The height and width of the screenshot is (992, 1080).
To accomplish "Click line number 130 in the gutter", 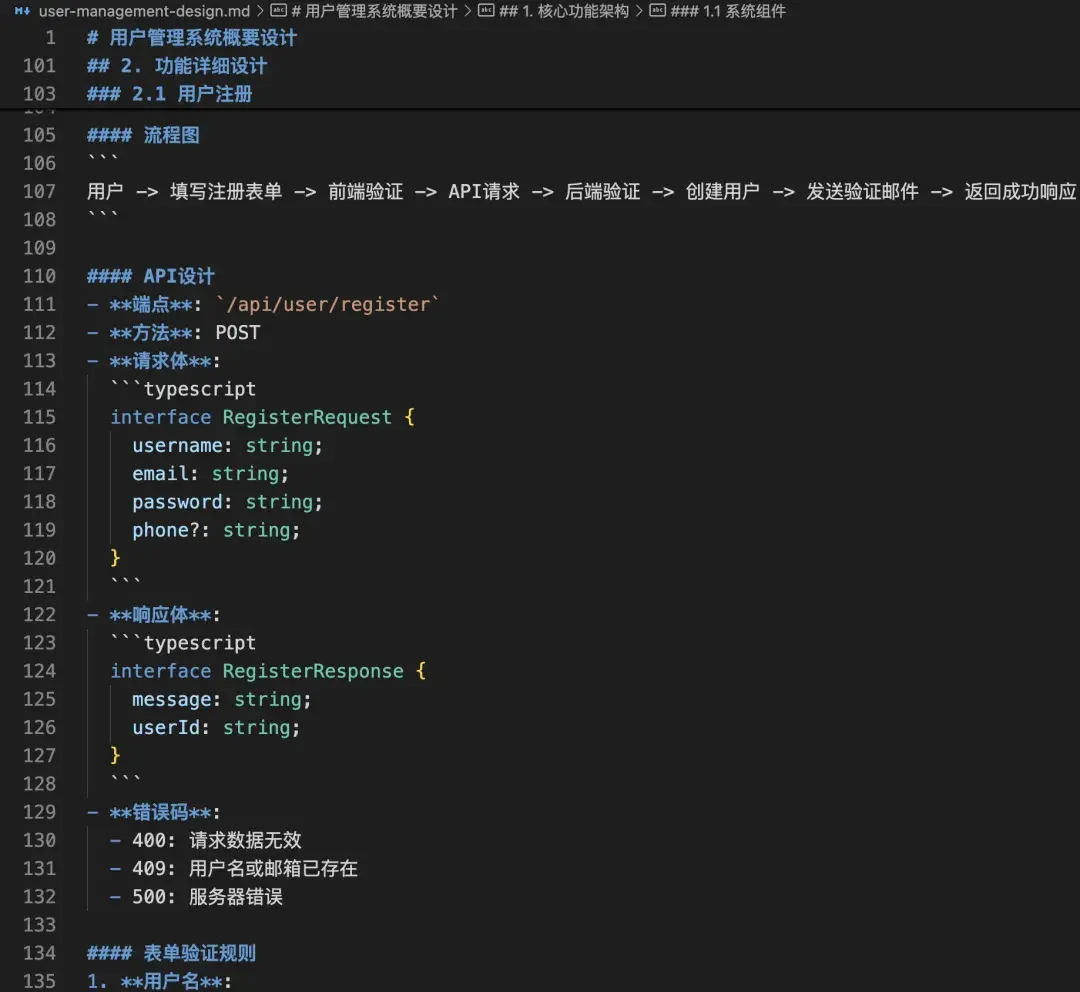I will [x=40, y=840].
